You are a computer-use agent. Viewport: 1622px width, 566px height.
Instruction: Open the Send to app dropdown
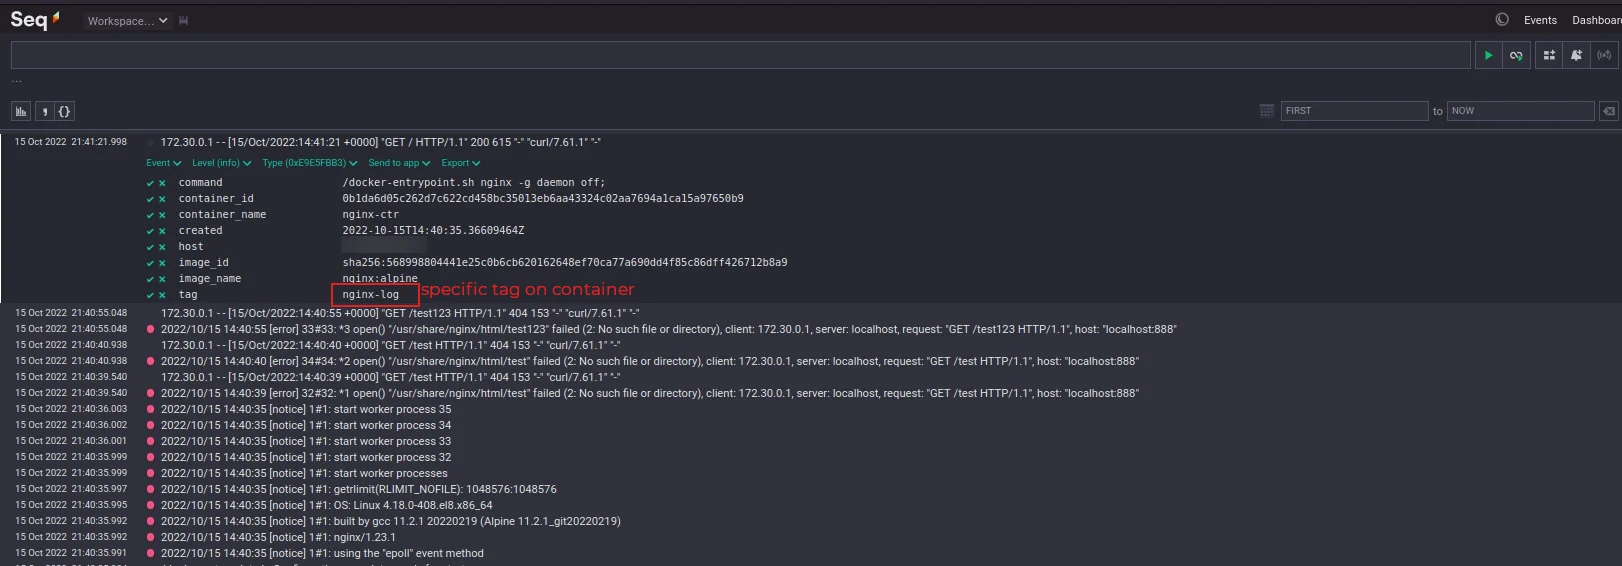click(x=399, y=163)
